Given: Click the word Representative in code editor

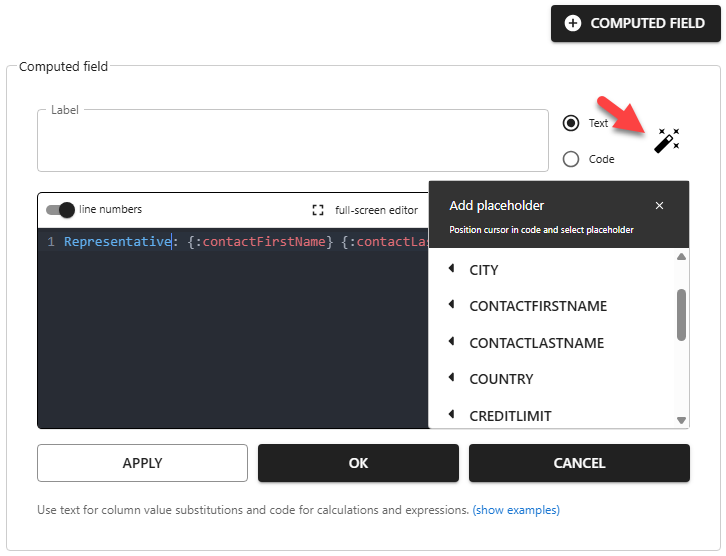Looking at the screenshot, I should point(118,242).
